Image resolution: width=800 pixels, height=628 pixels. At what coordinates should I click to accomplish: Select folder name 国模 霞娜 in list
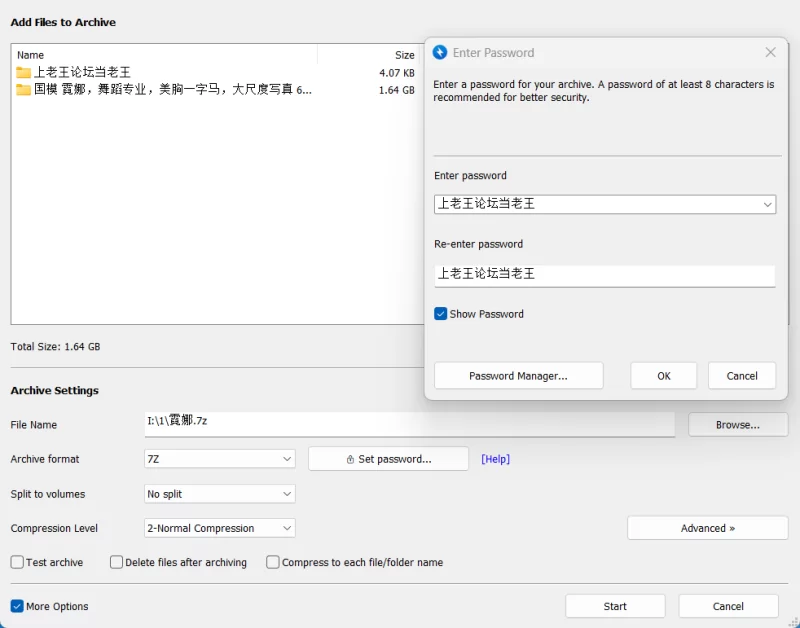(x=173, y=90)
